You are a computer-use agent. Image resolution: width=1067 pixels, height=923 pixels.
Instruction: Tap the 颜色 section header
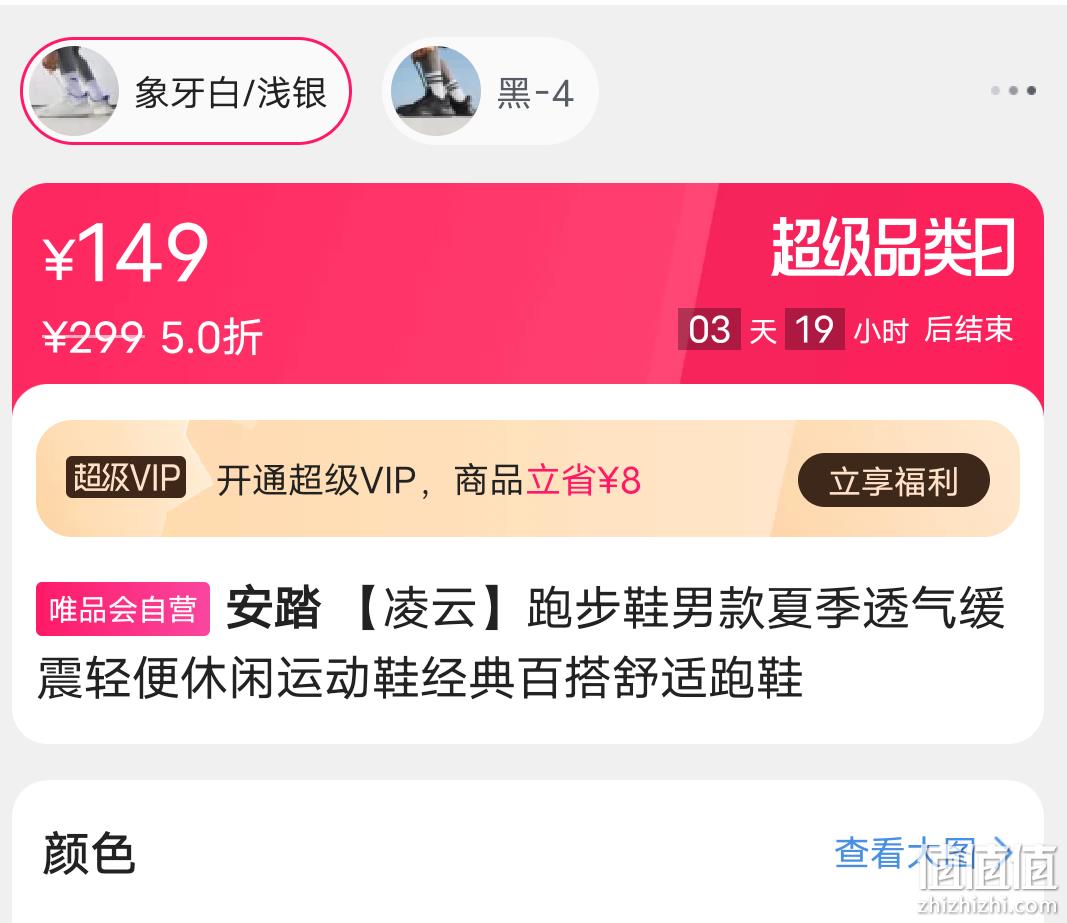point(88,853)
